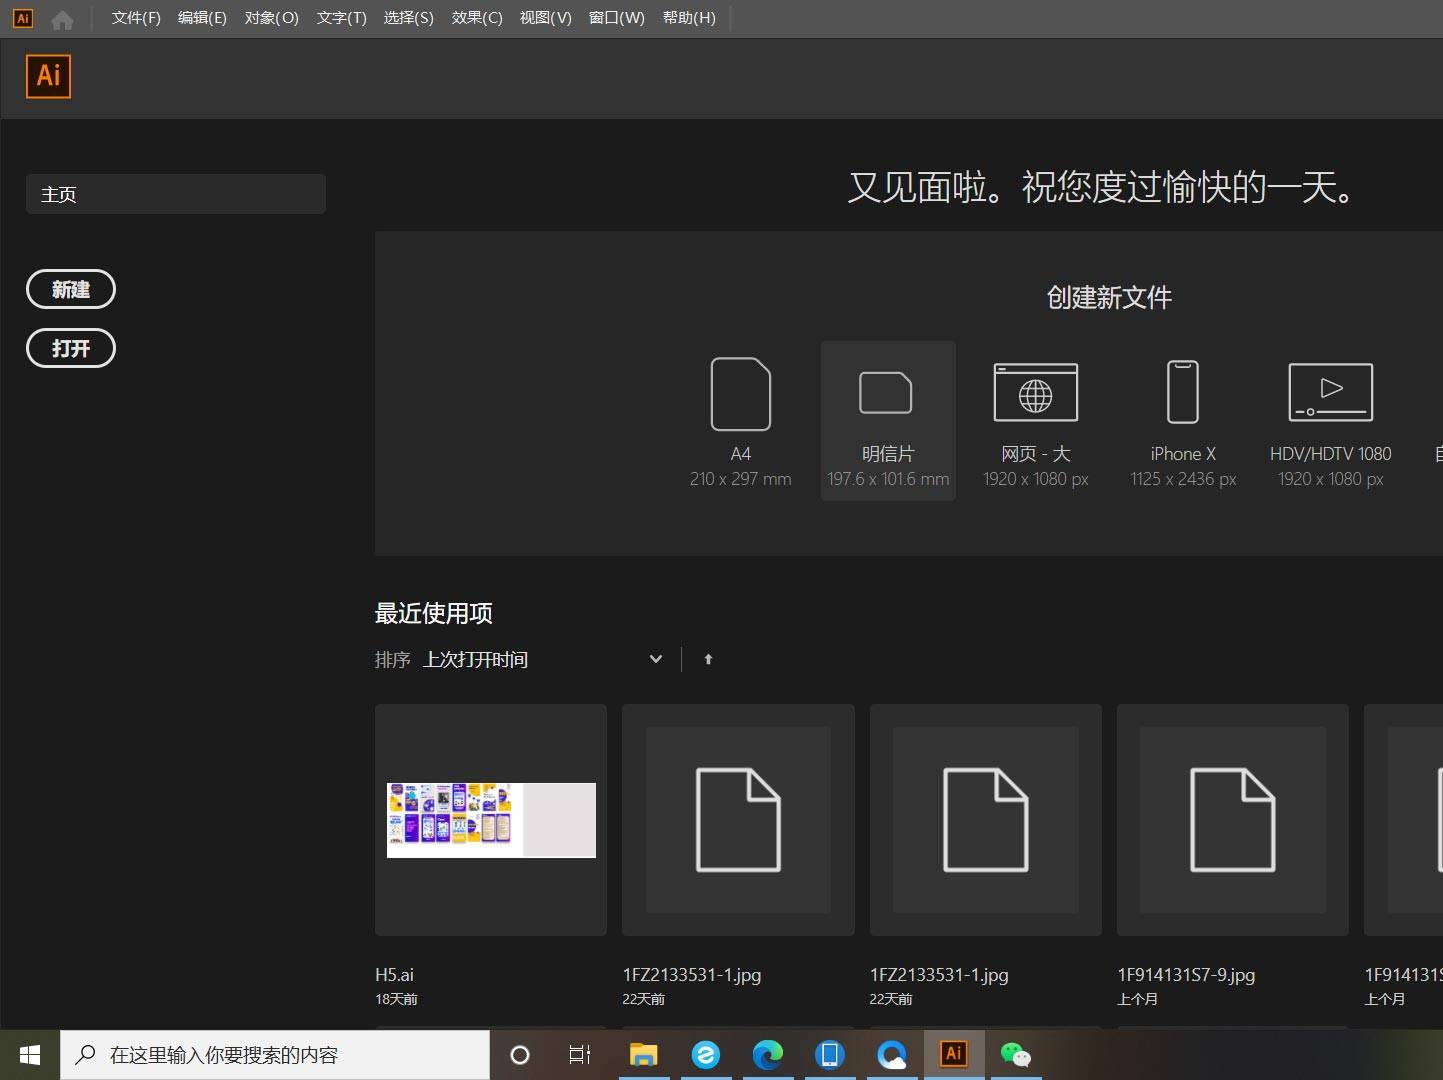Viewport: 1443px width, 1080px height.
Task: Pick the iPhone X preset icon
Action: tap(1183, 393)
